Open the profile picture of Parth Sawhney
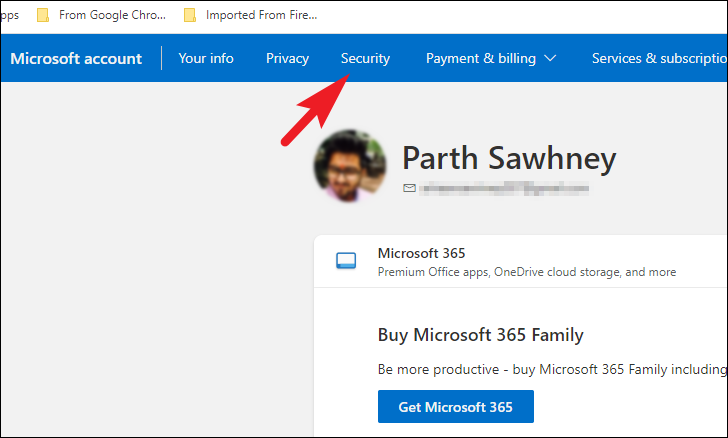Screen dimensions: 728x438 pyautogui.click(x=350, y=166)
